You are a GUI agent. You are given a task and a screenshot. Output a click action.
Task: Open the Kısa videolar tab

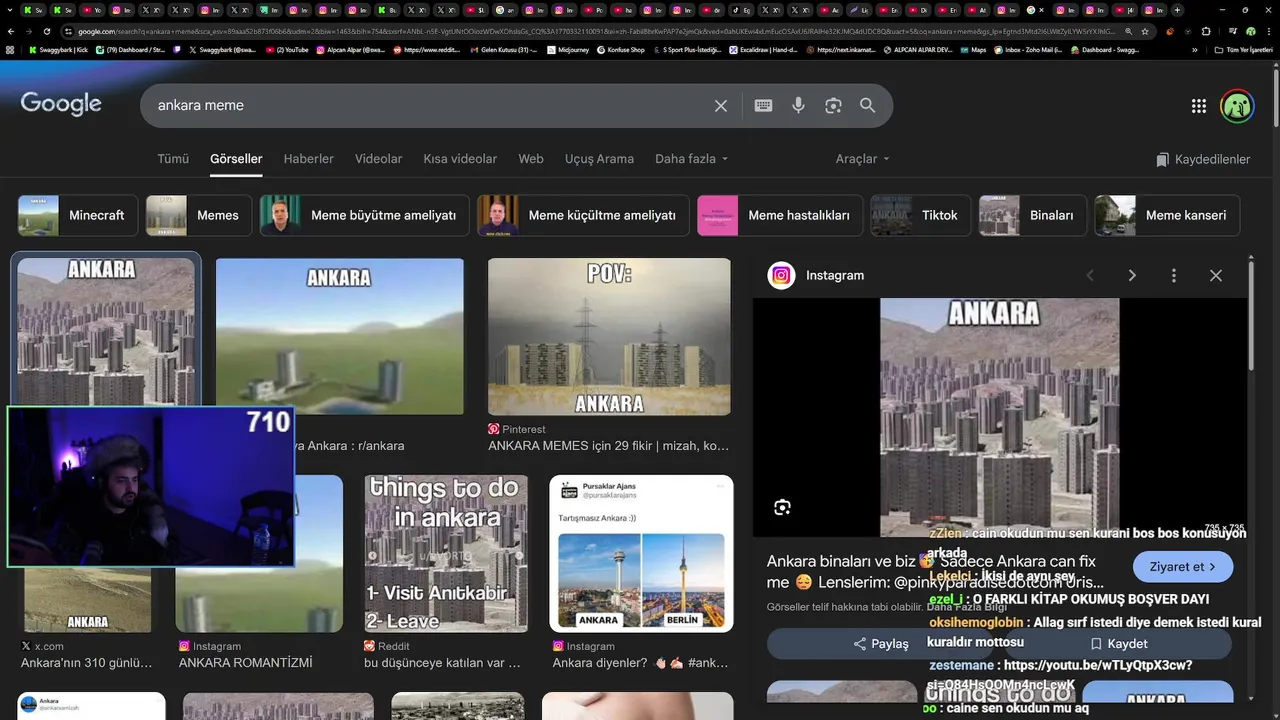tap(460, 159)
